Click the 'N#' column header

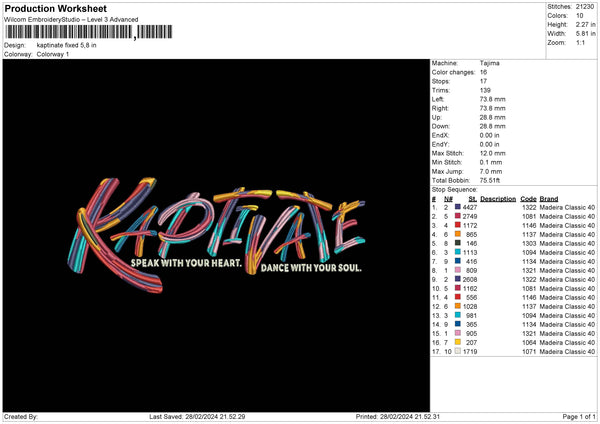click(448, 199)
